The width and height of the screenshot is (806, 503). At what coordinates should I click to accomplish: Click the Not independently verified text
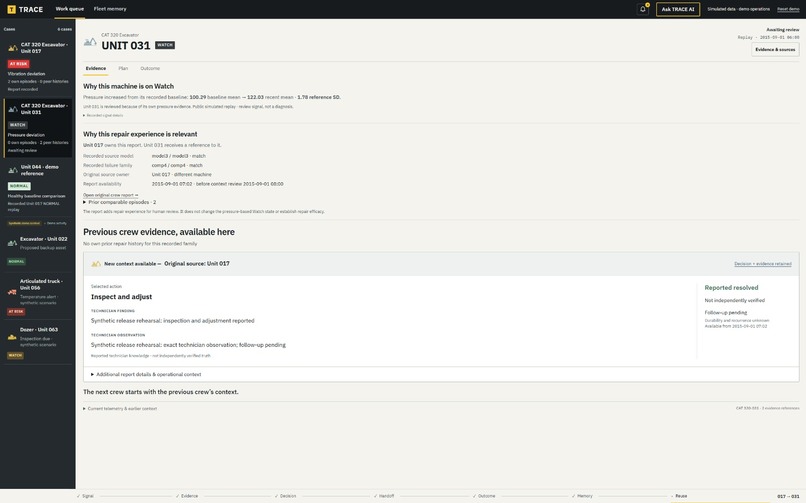pos(735,301)
